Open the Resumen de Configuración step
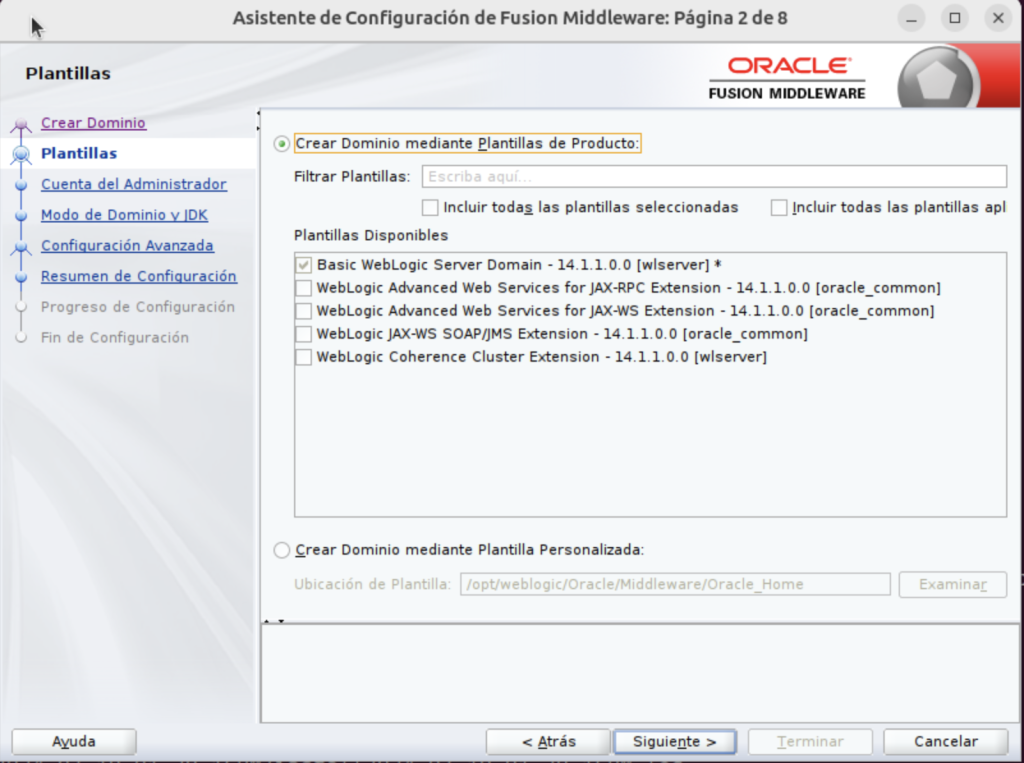Viewport: 1024px width, 763px height. coord(138,276)
